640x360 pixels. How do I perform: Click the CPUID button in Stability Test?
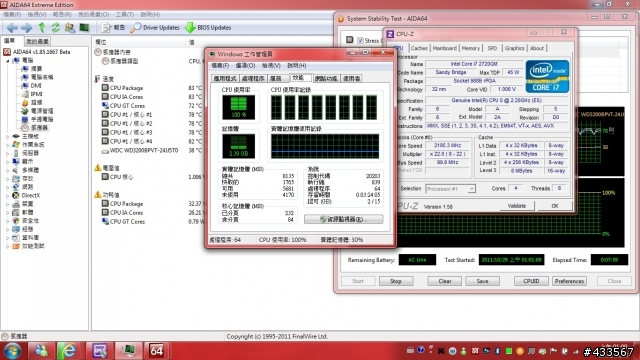point(531,281)
